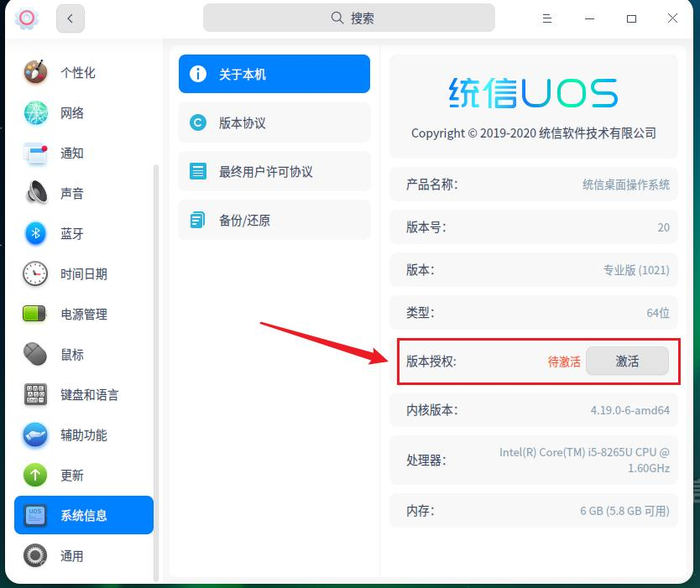700x588 pixels.
Task: Click processor value Intel Core i5-8265U
Action: [x=584, y=460]
